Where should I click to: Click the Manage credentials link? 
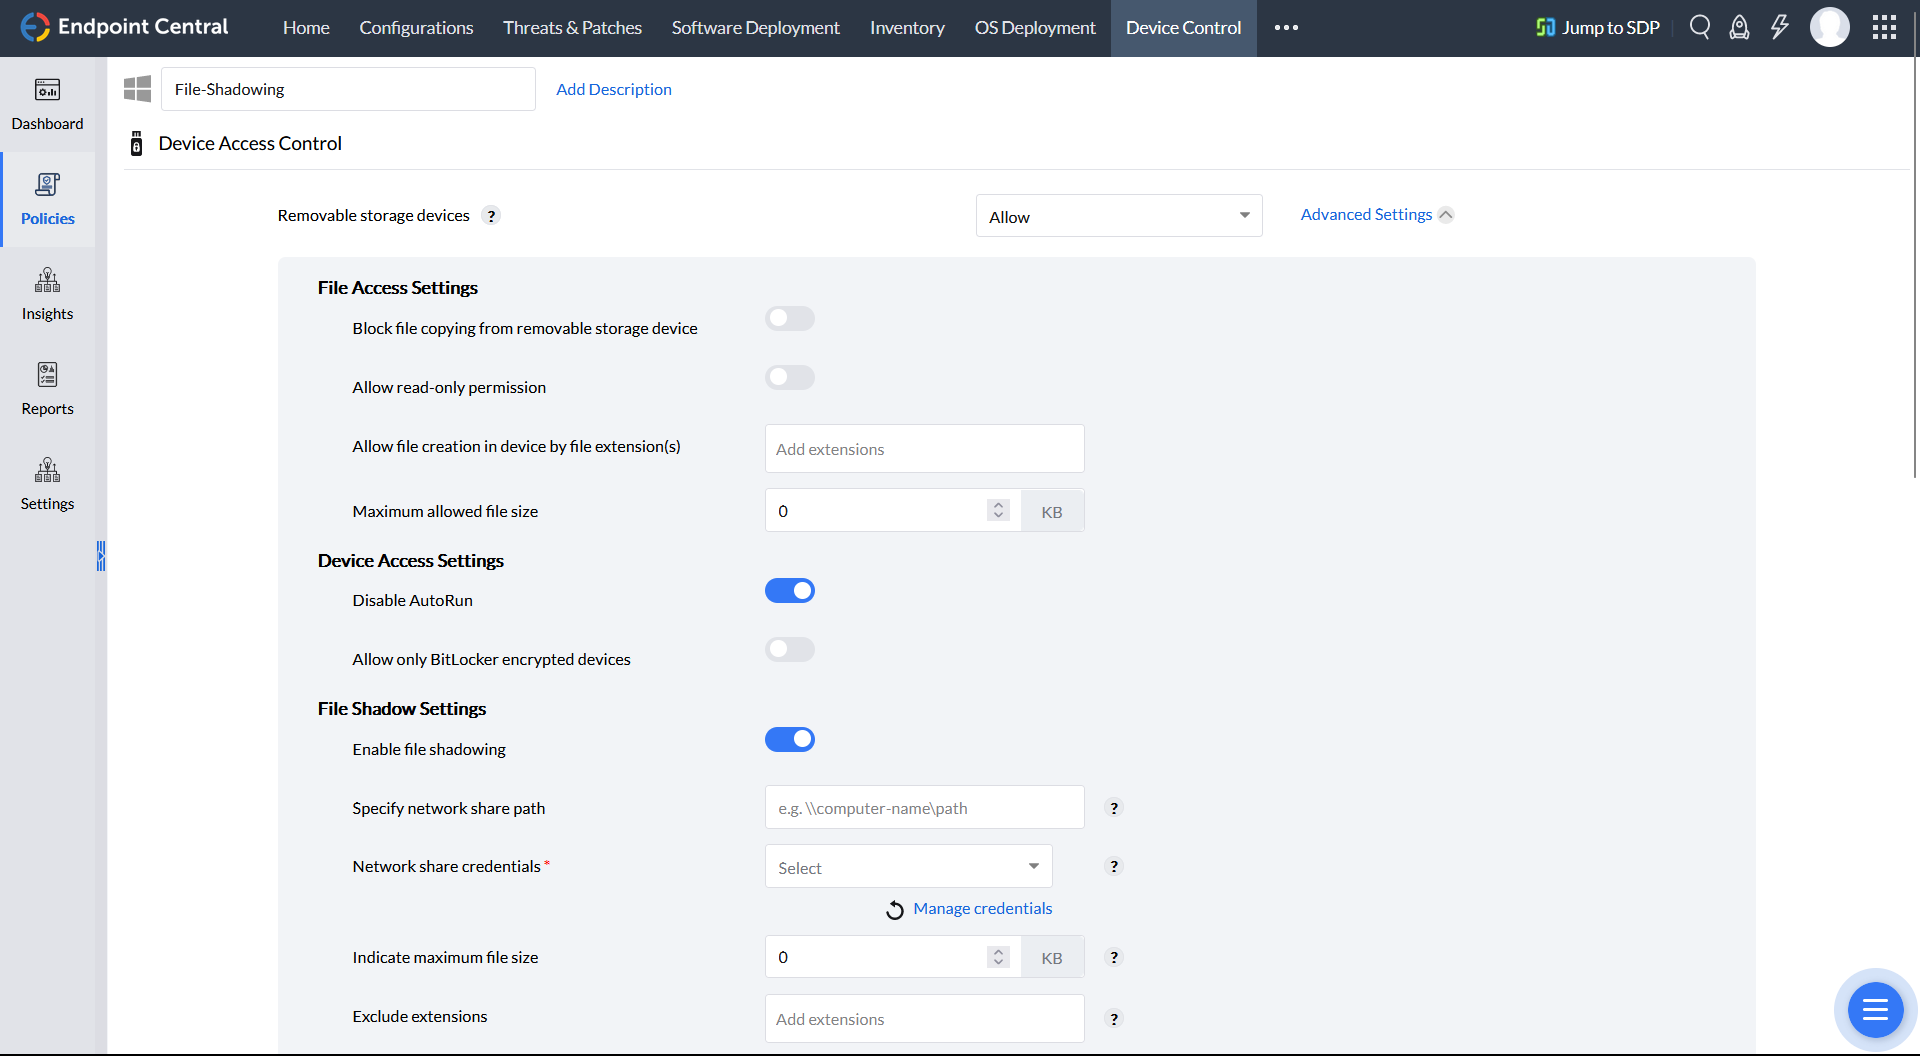[982, 908]
